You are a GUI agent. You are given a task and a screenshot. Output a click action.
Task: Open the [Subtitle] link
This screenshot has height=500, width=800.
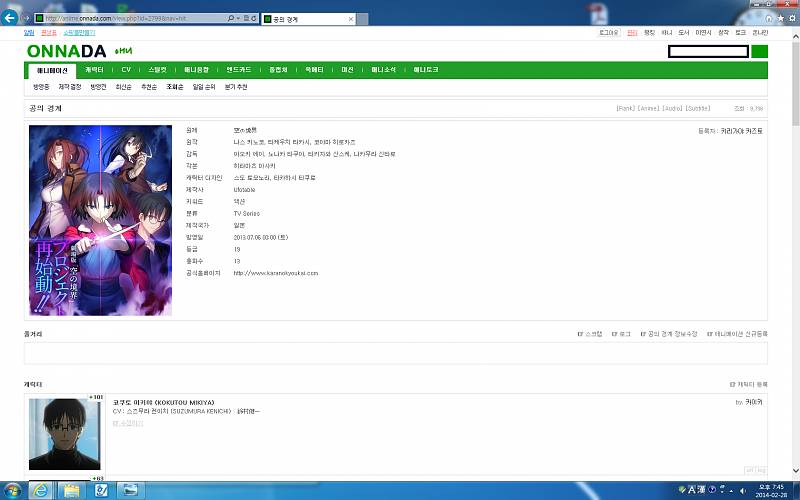tap(697, 108)
